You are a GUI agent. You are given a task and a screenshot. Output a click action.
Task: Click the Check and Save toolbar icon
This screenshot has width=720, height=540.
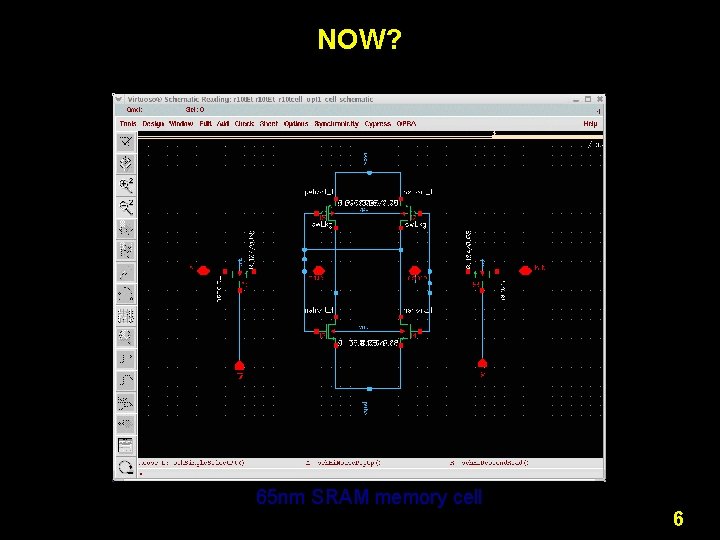(x=125, y=141)
